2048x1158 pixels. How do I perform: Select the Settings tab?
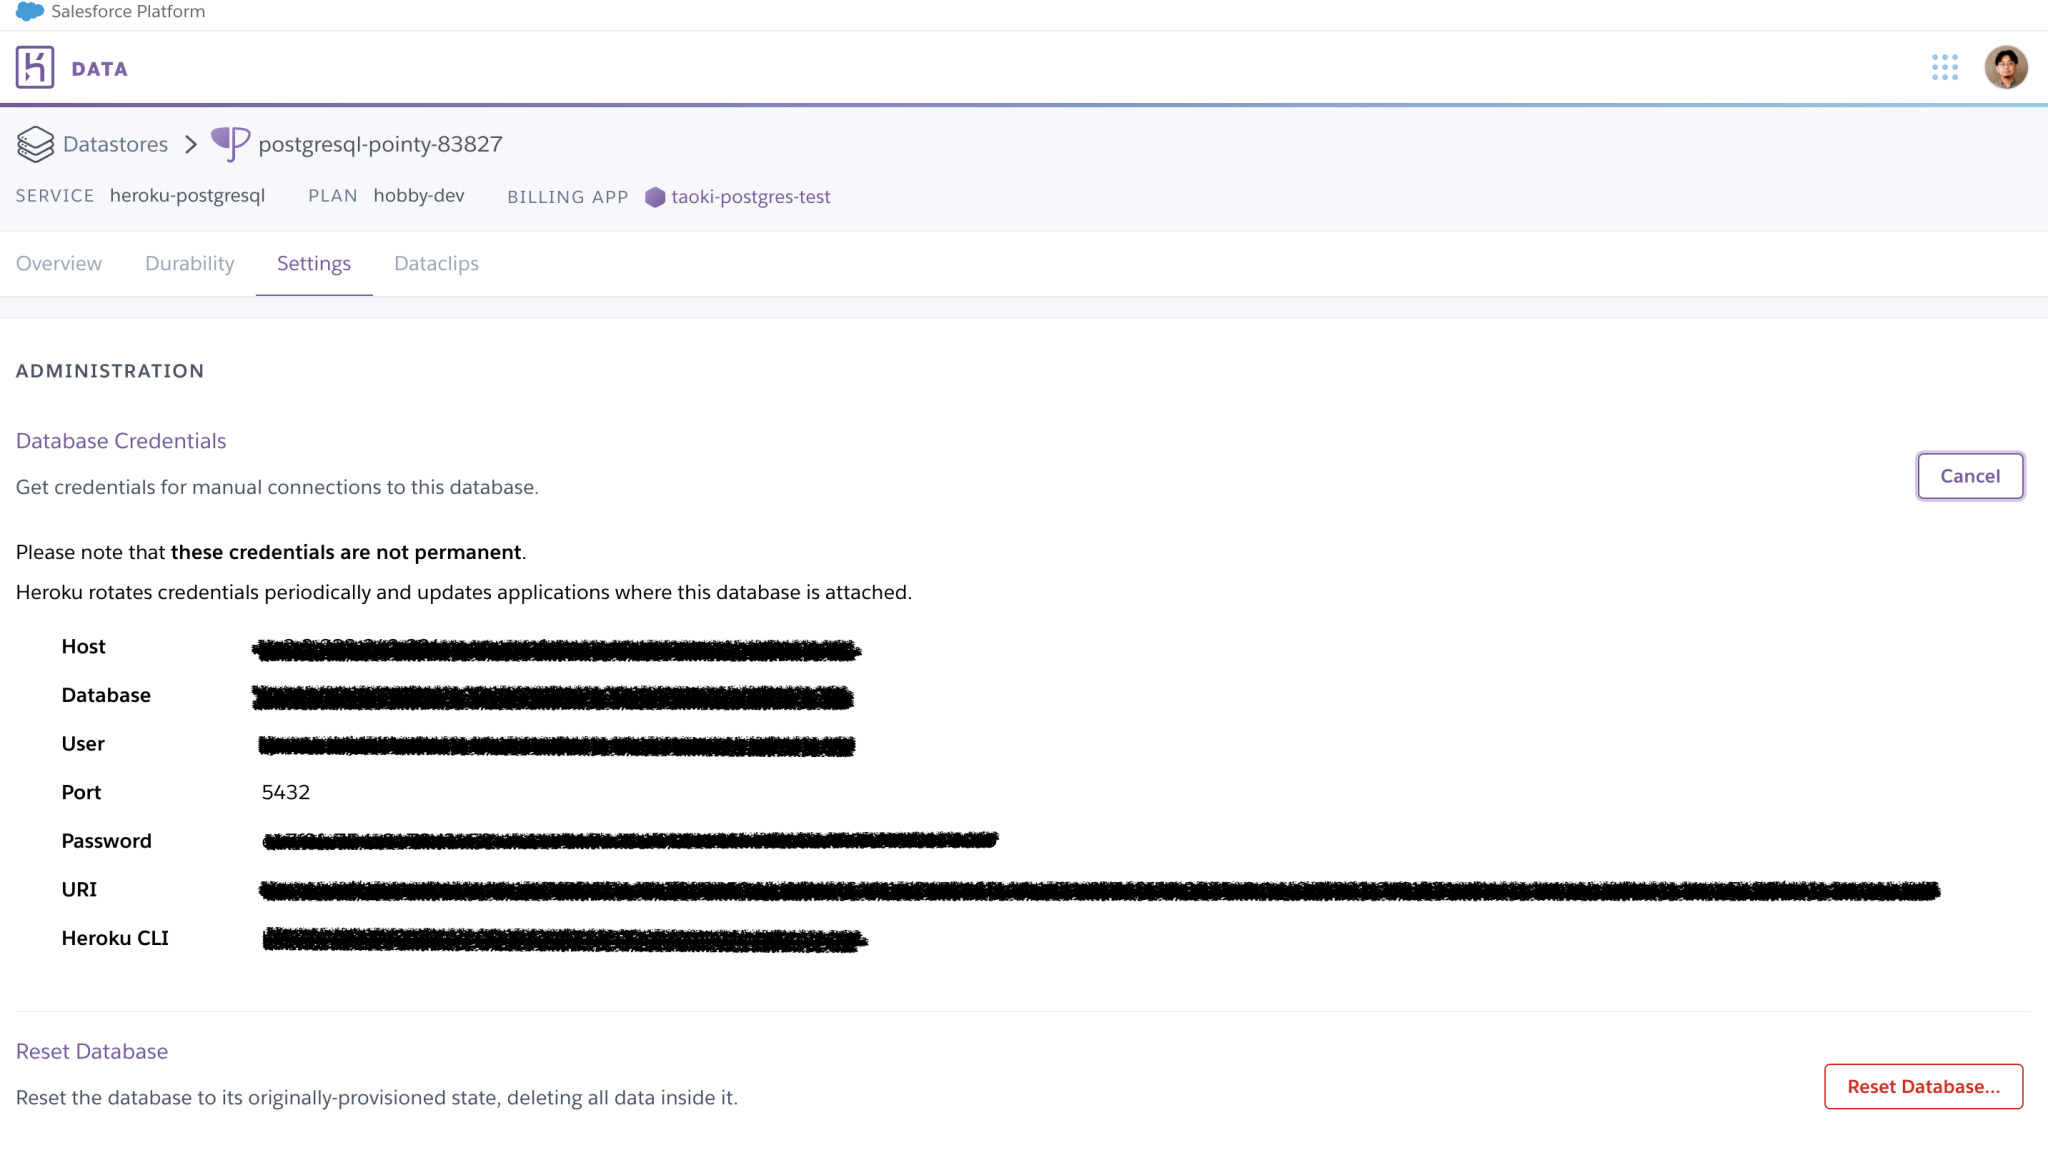coord(314,263)
